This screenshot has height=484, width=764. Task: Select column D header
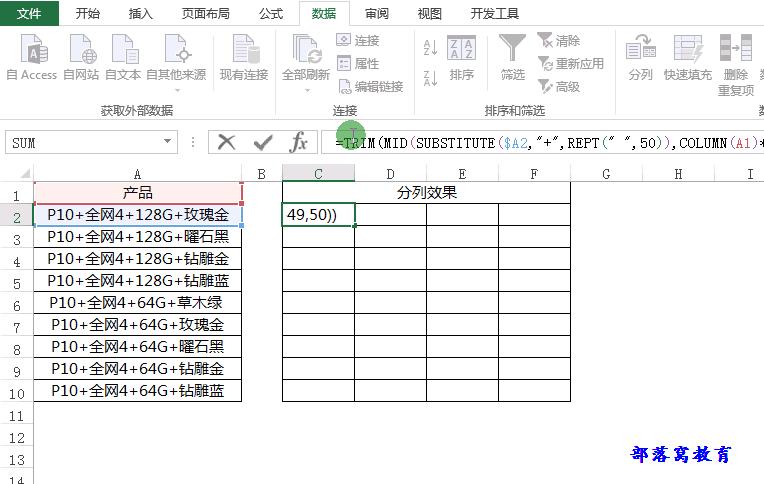point(390,174)
